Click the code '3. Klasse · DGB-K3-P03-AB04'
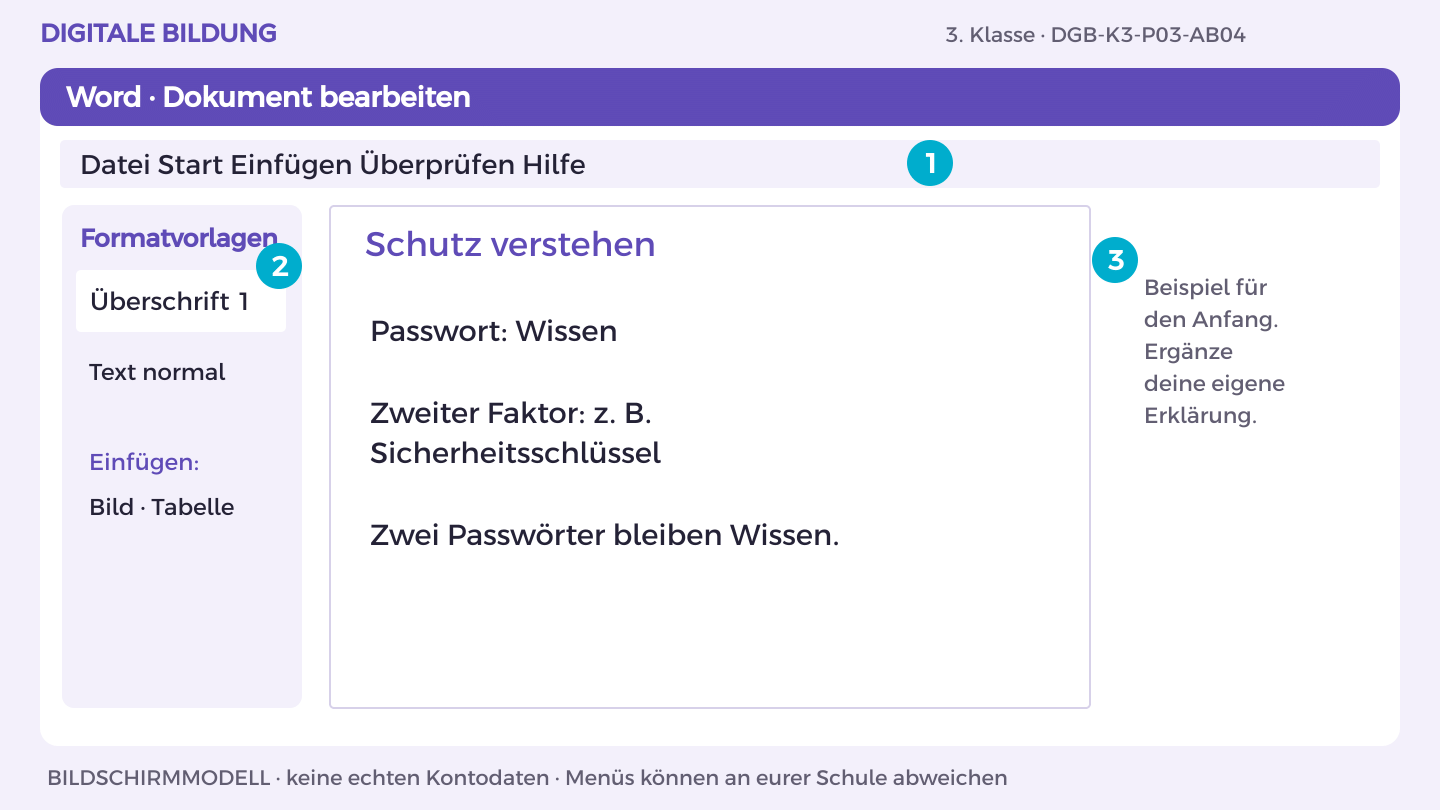 [1095, 35]
